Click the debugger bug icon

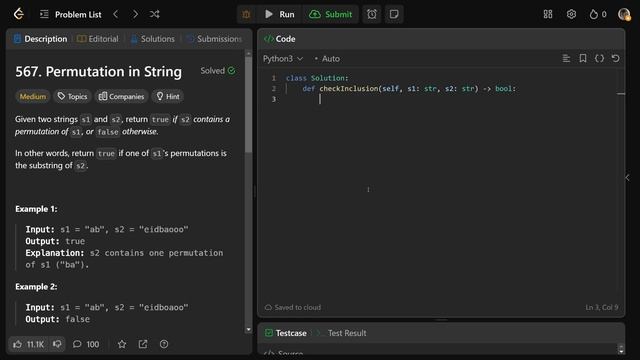pyautogui.click(x=246, y=14)
